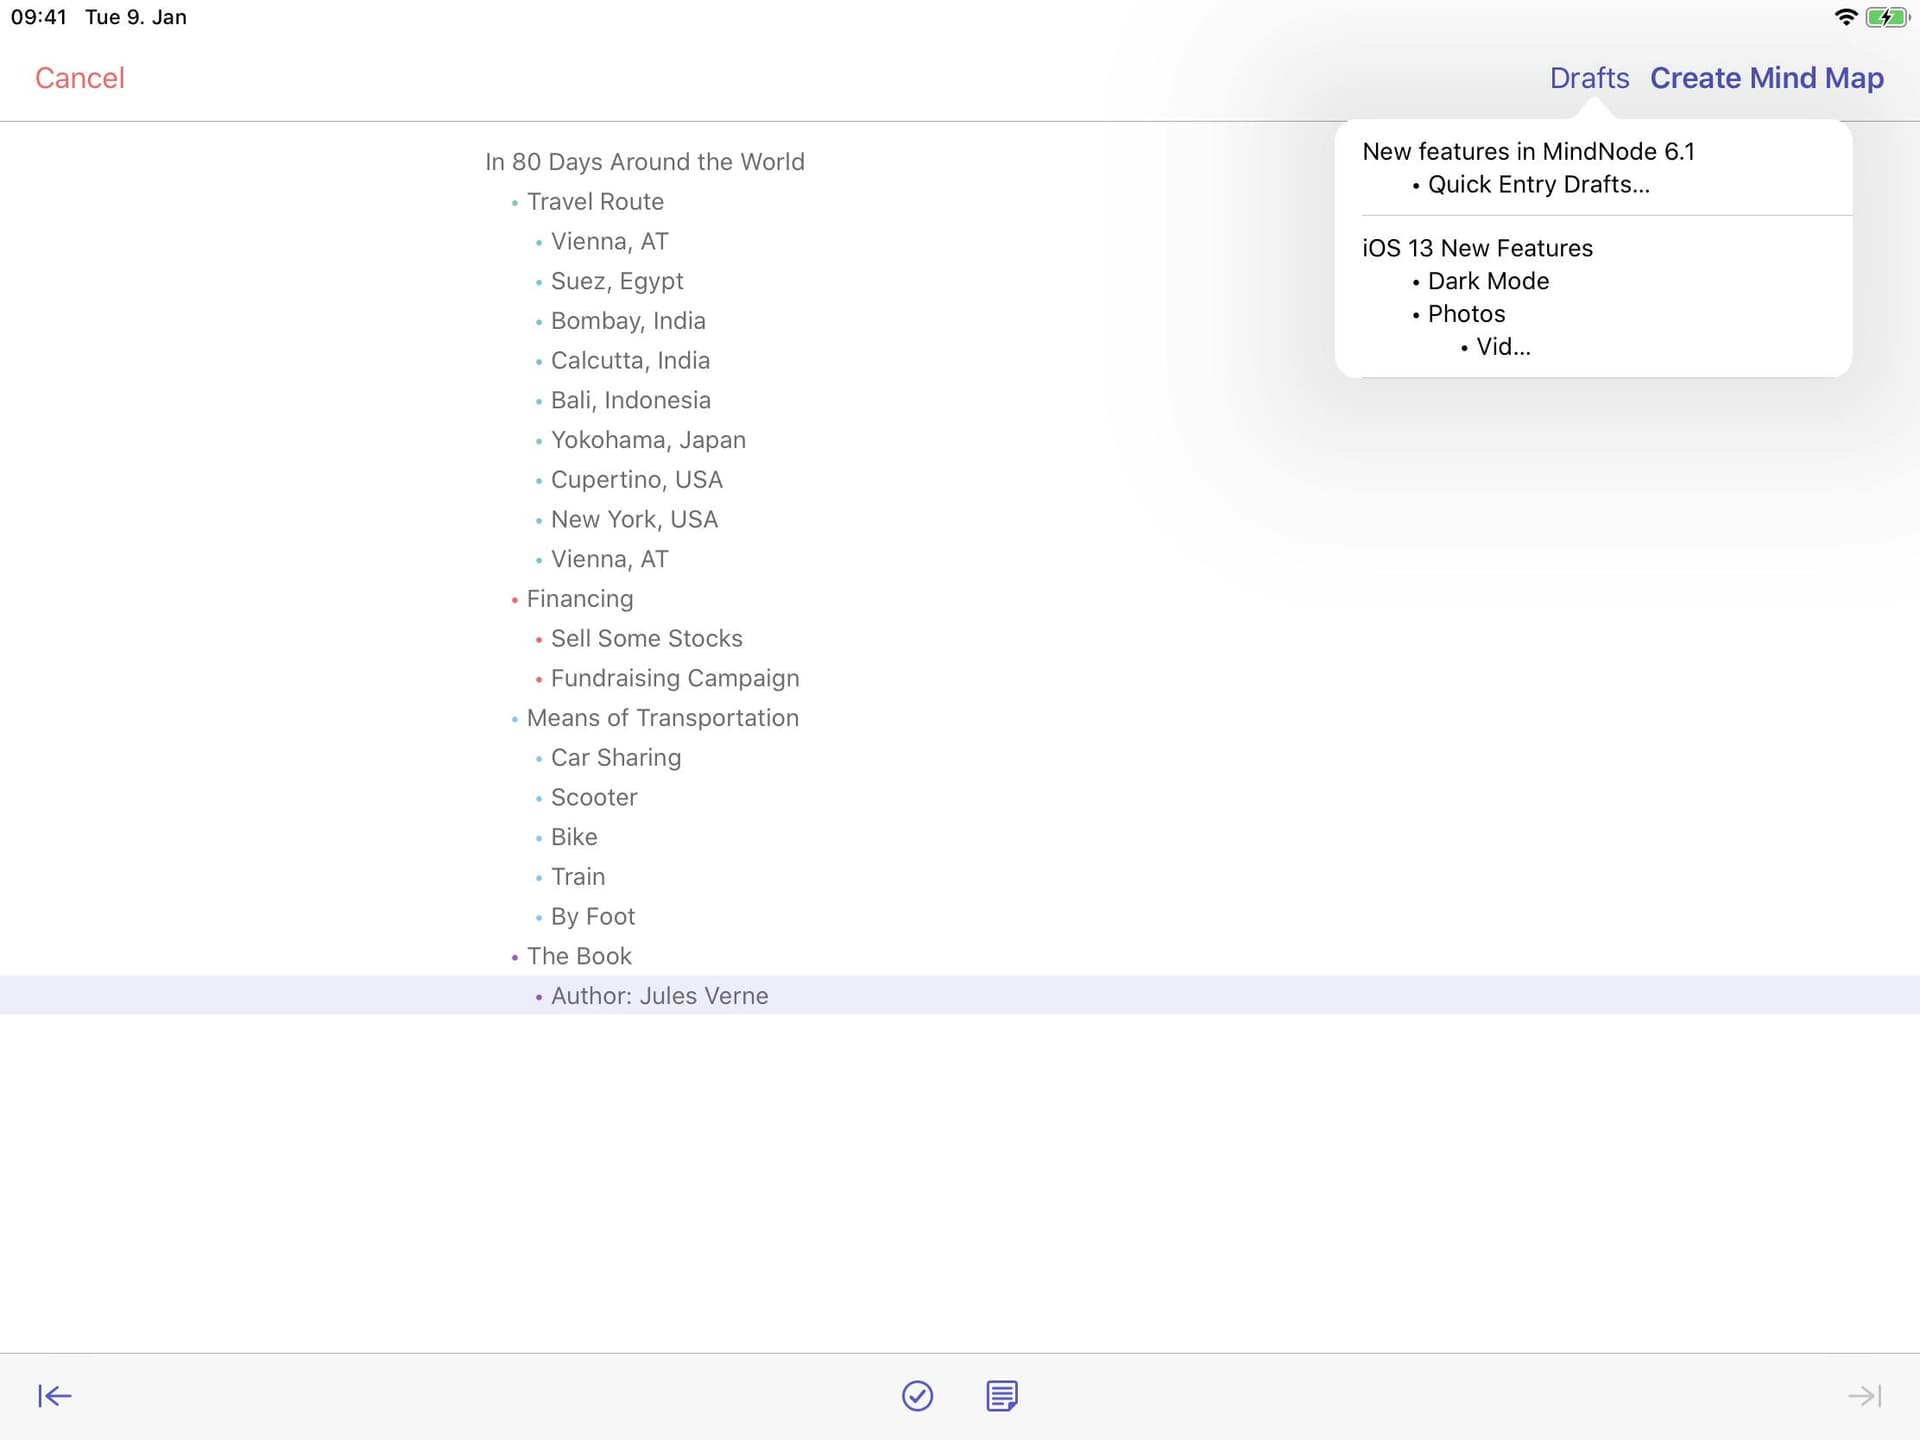The width and height of the screenshot is (1920, 1440).
Task: Click the battery charging indicator
Action: [1888, 16]
